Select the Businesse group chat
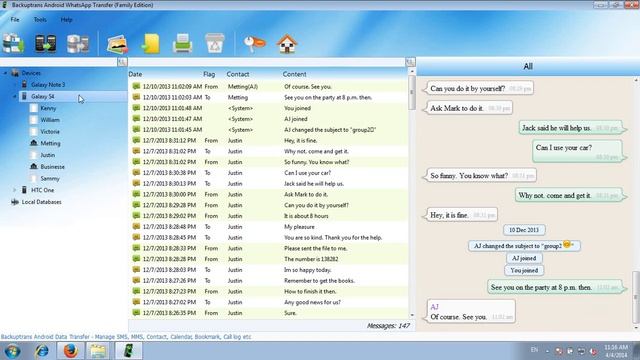This screenshot has height=360, width=640. 52,167
